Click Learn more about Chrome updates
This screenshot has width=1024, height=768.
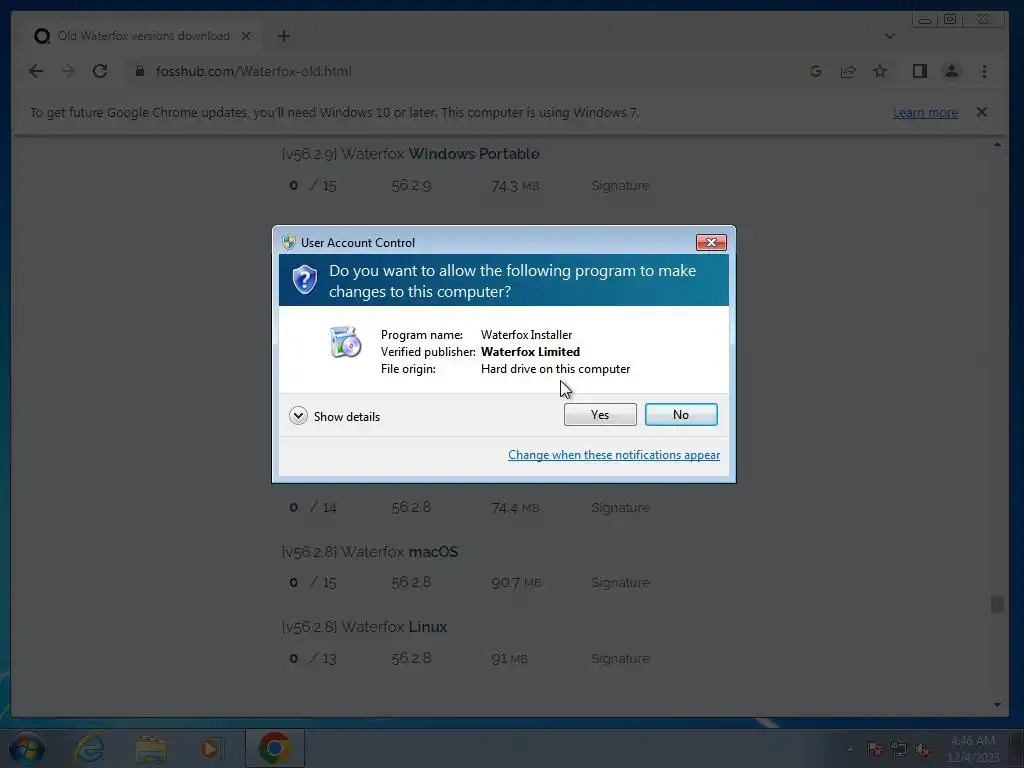(x=925, y=112)
